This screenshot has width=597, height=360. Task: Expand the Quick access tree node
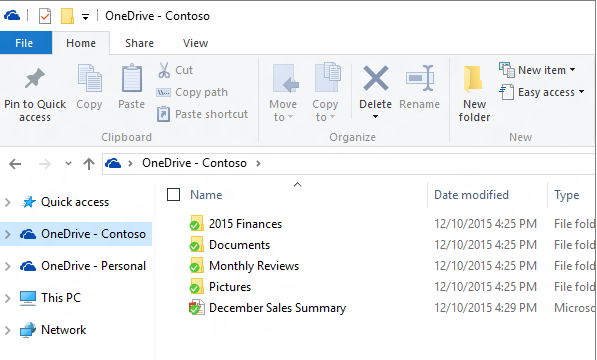click(x=8, y=202)
